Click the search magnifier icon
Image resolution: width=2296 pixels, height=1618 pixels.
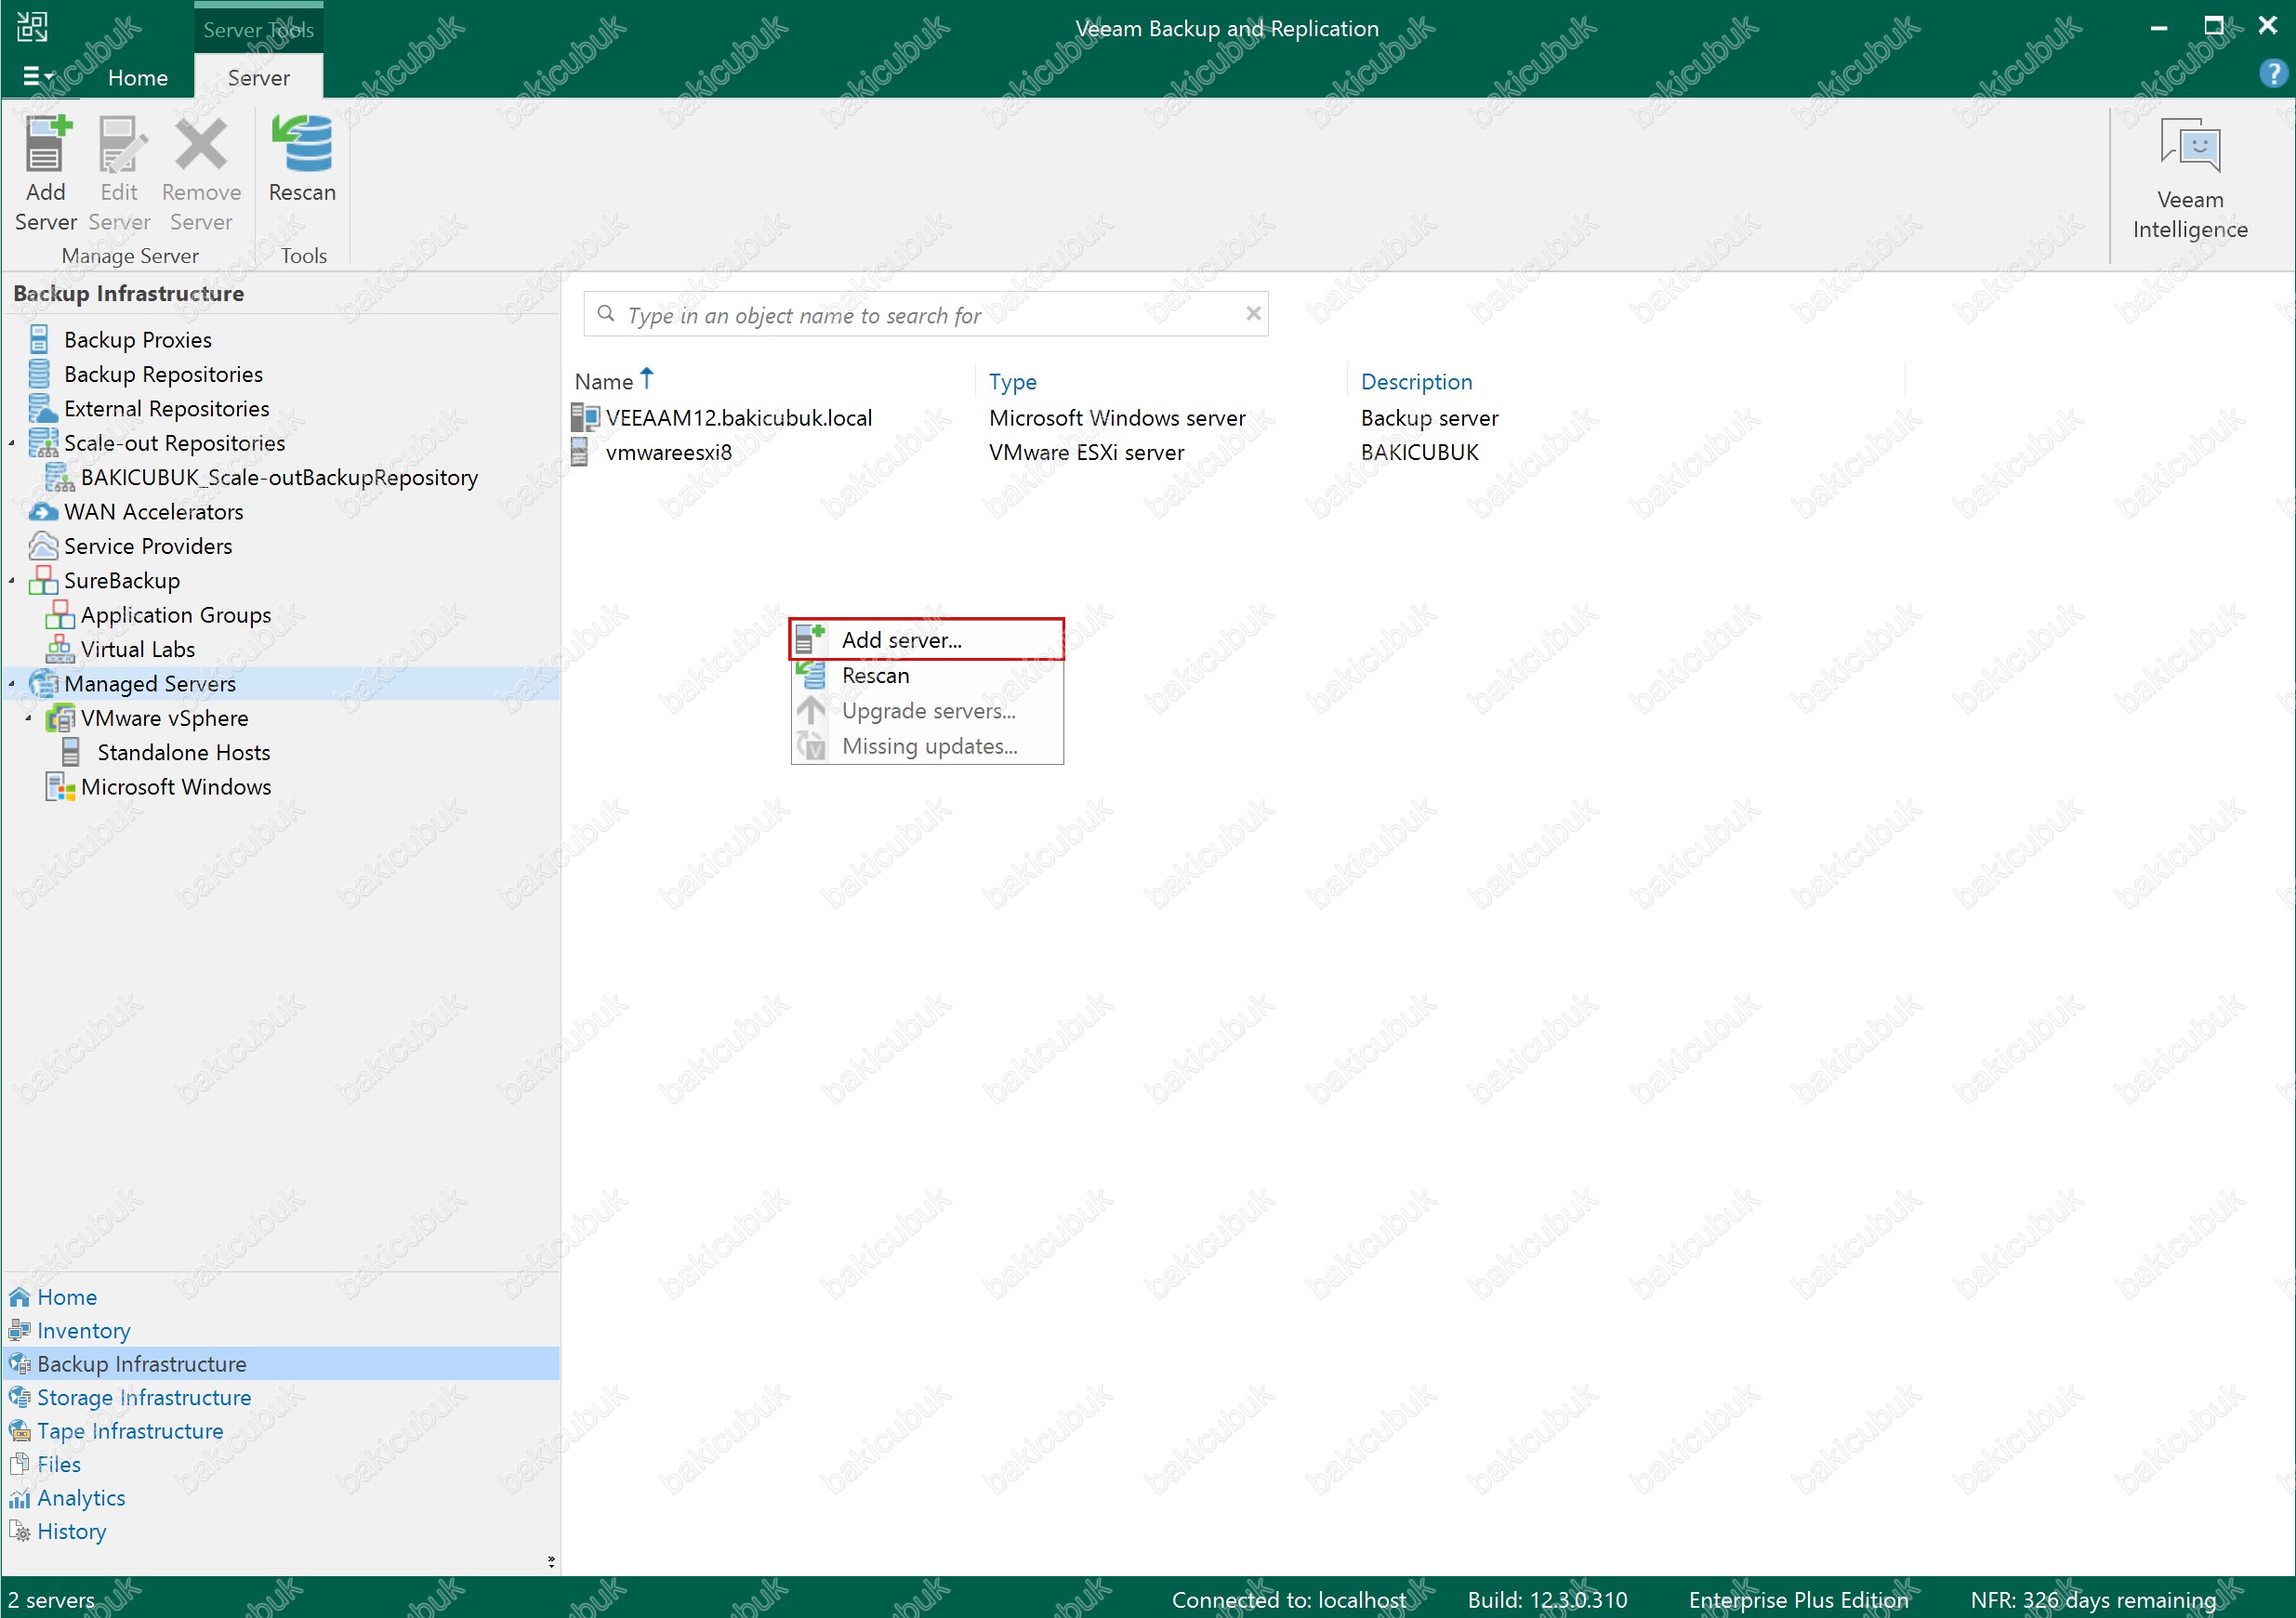pos(606,314)
